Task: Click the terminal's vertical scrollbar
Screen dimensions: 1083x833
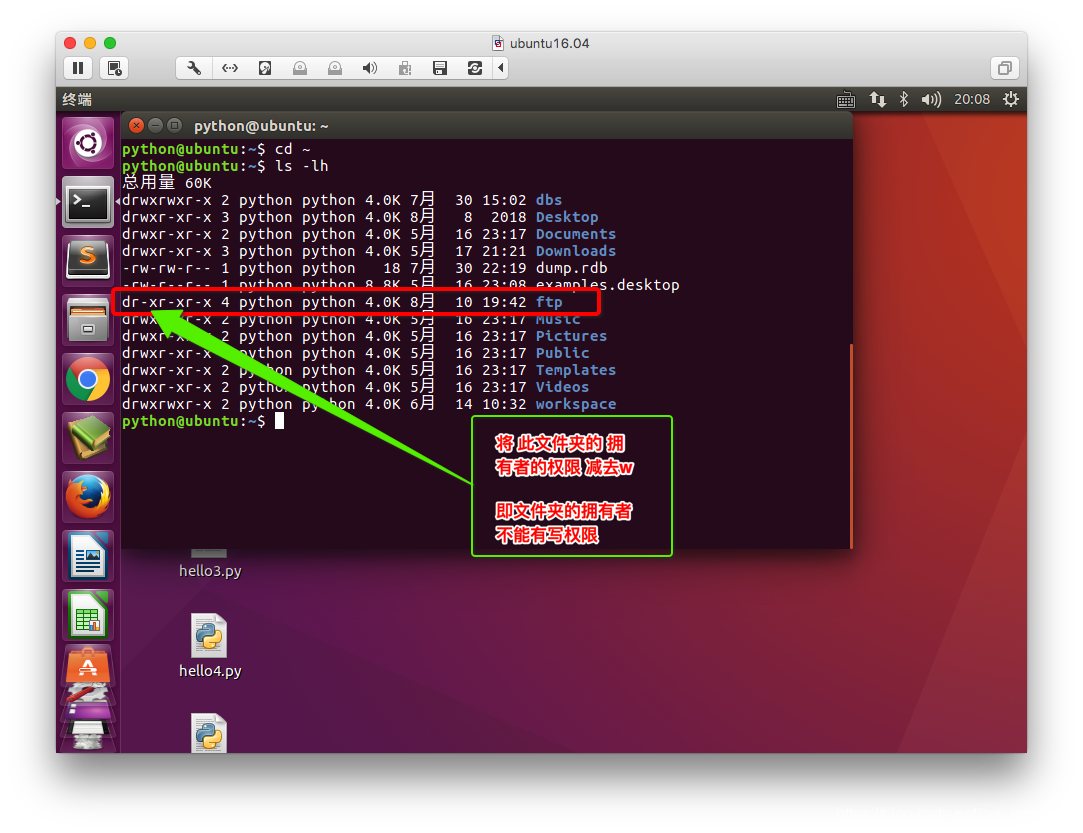Action: coord(851,446)
